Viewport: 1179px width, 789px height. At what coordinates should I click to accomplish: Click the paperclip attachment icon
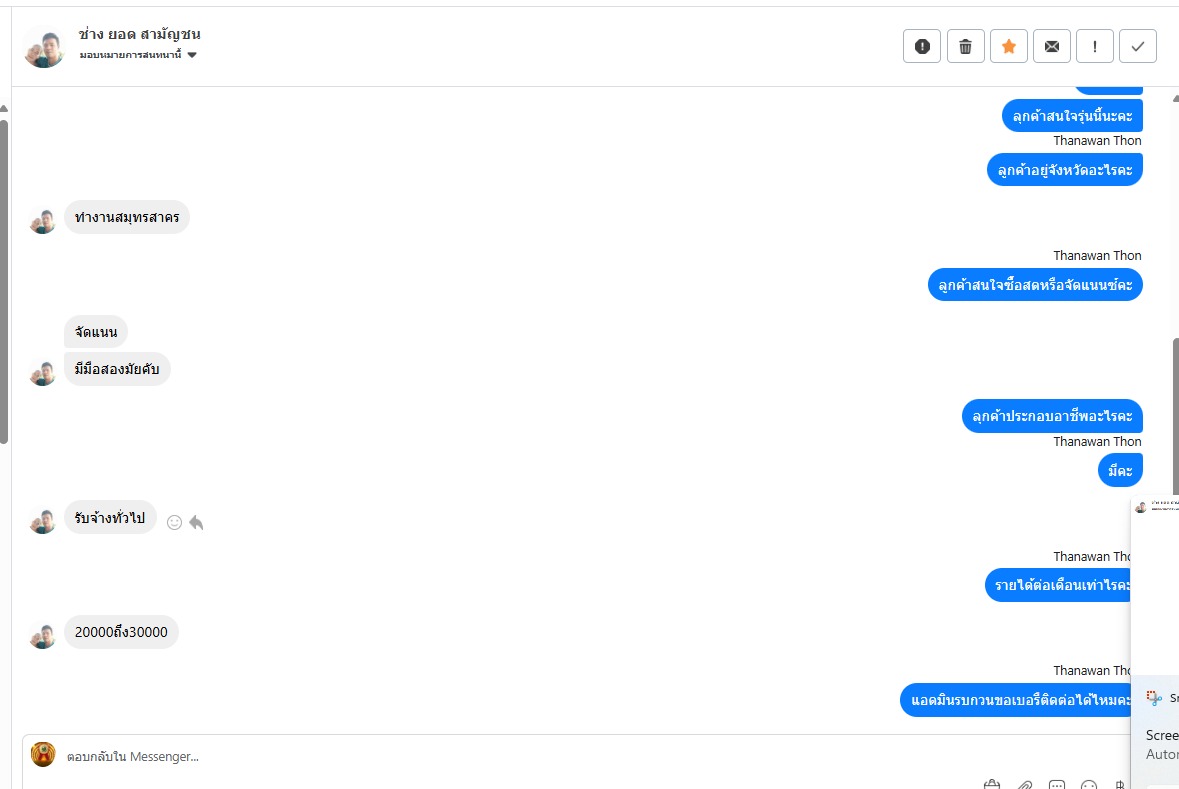[1025, 785]
